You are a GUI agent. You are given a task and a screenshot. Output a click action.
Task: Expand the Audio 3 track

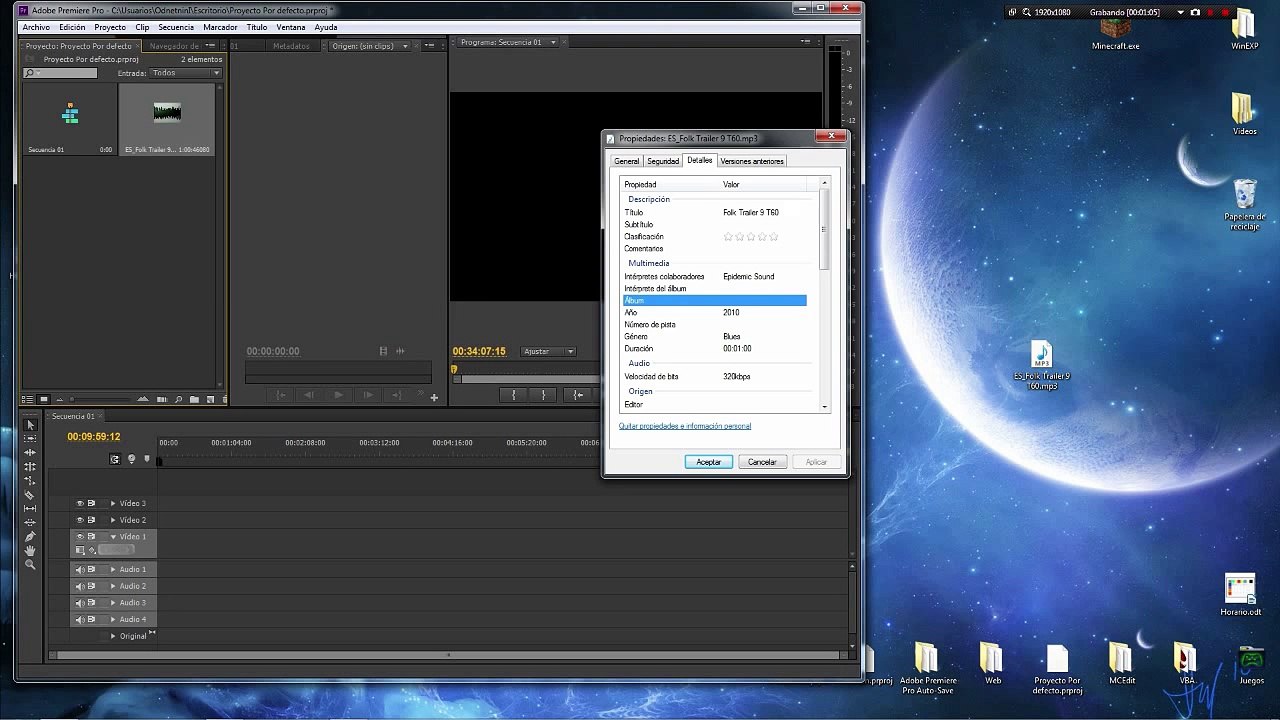click(113, 602)
